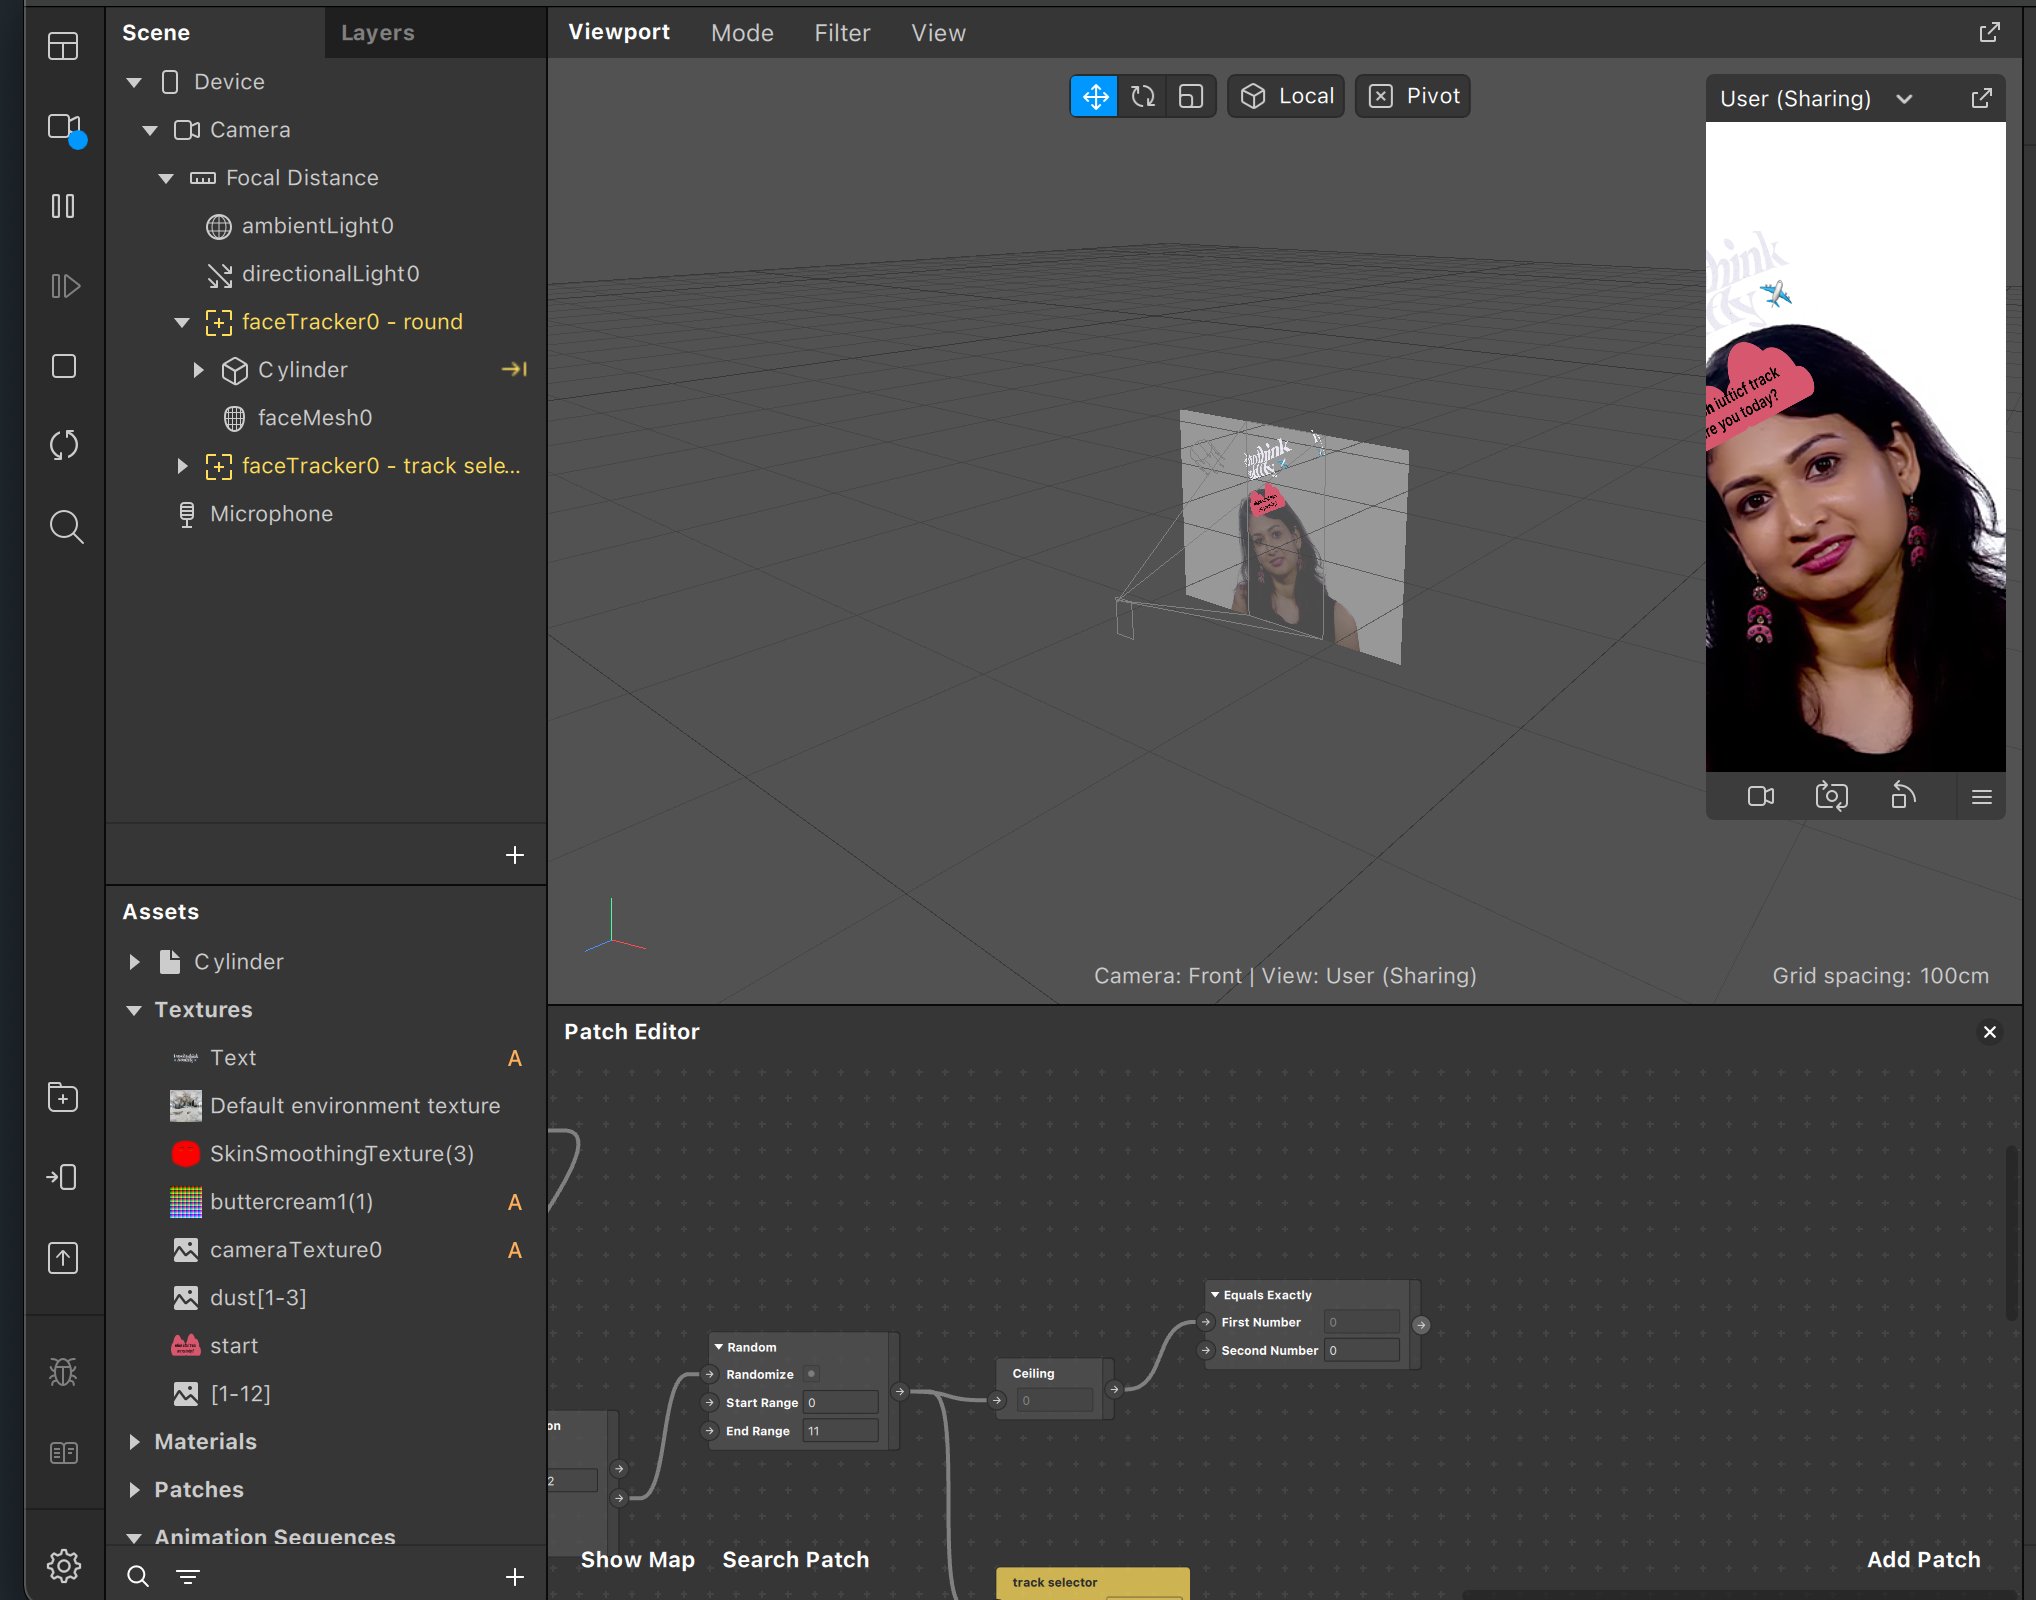This screenshot has height=1600, width=2036.
Task: Click Show Map in Patch Editor
Action: point(638,1560)
